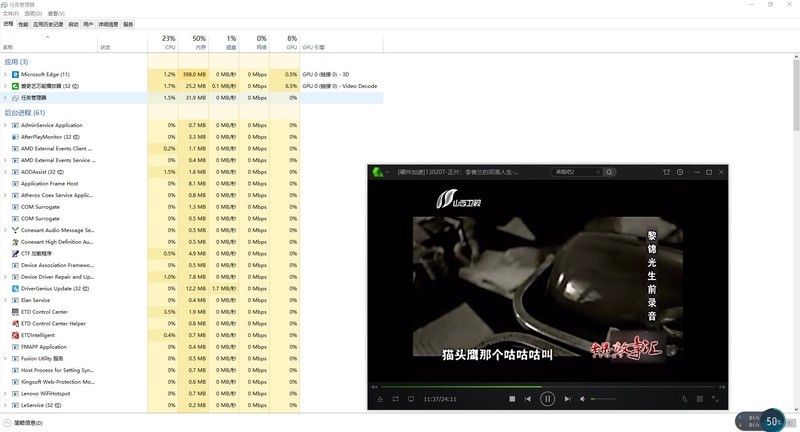Select FMAPP Application process

(44, 347)
